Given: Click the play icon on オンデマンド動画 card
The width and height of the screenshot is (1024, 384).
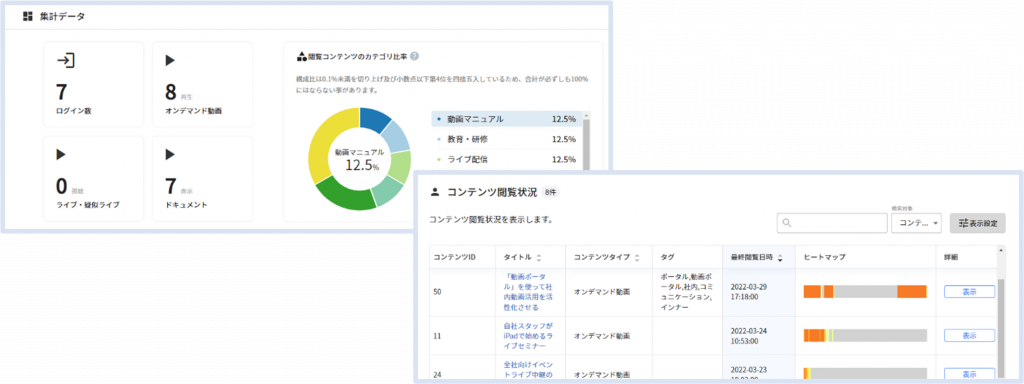Looking at the screenshot, I should pos(170,61).
